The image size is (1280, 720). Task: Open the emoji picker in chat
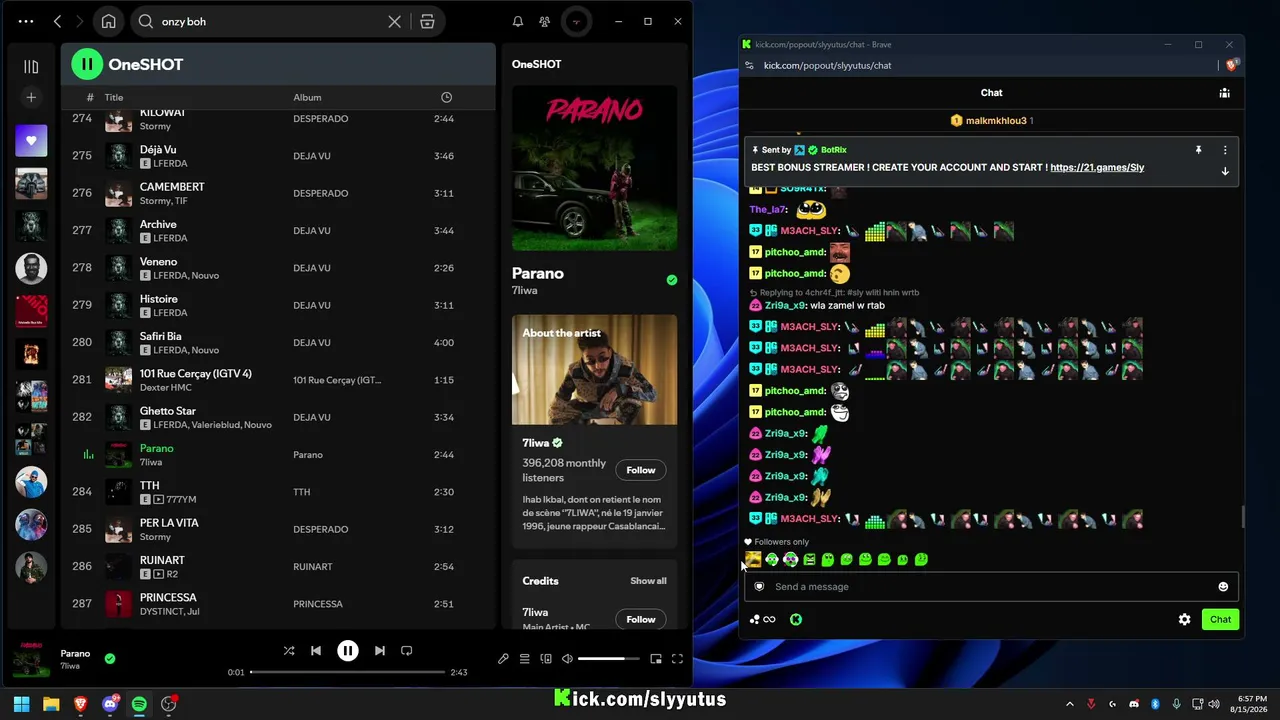1223,587
